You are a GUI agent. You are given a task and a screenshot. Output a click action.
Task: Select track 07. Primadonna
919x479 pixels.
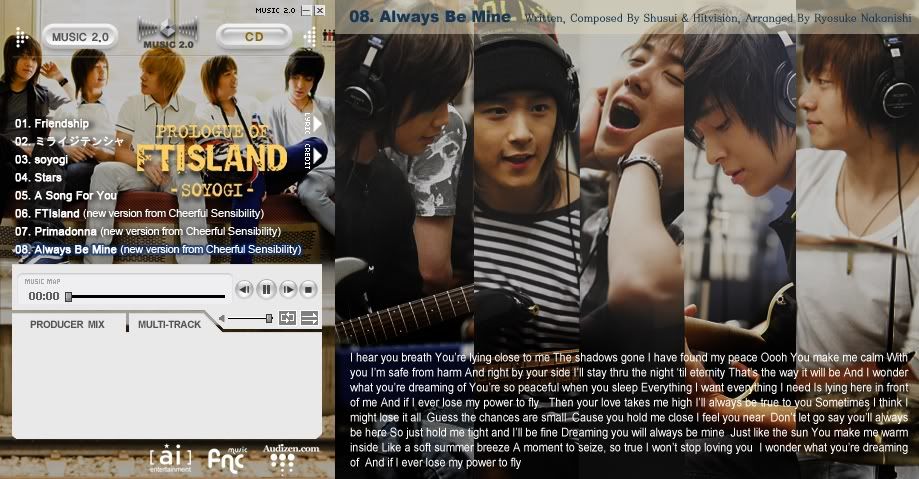coord(148,232)
